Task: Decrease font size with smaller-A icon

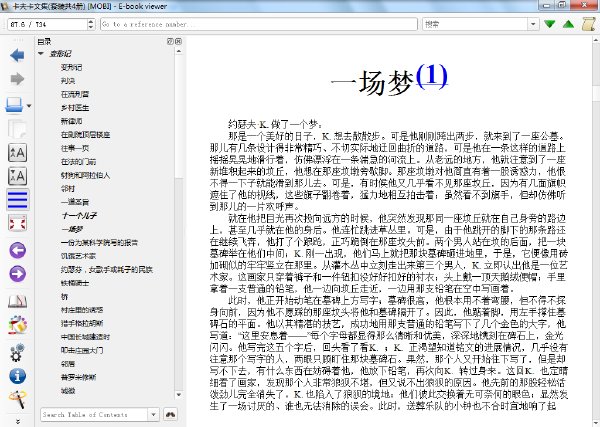Action: [x=17, y=176]
